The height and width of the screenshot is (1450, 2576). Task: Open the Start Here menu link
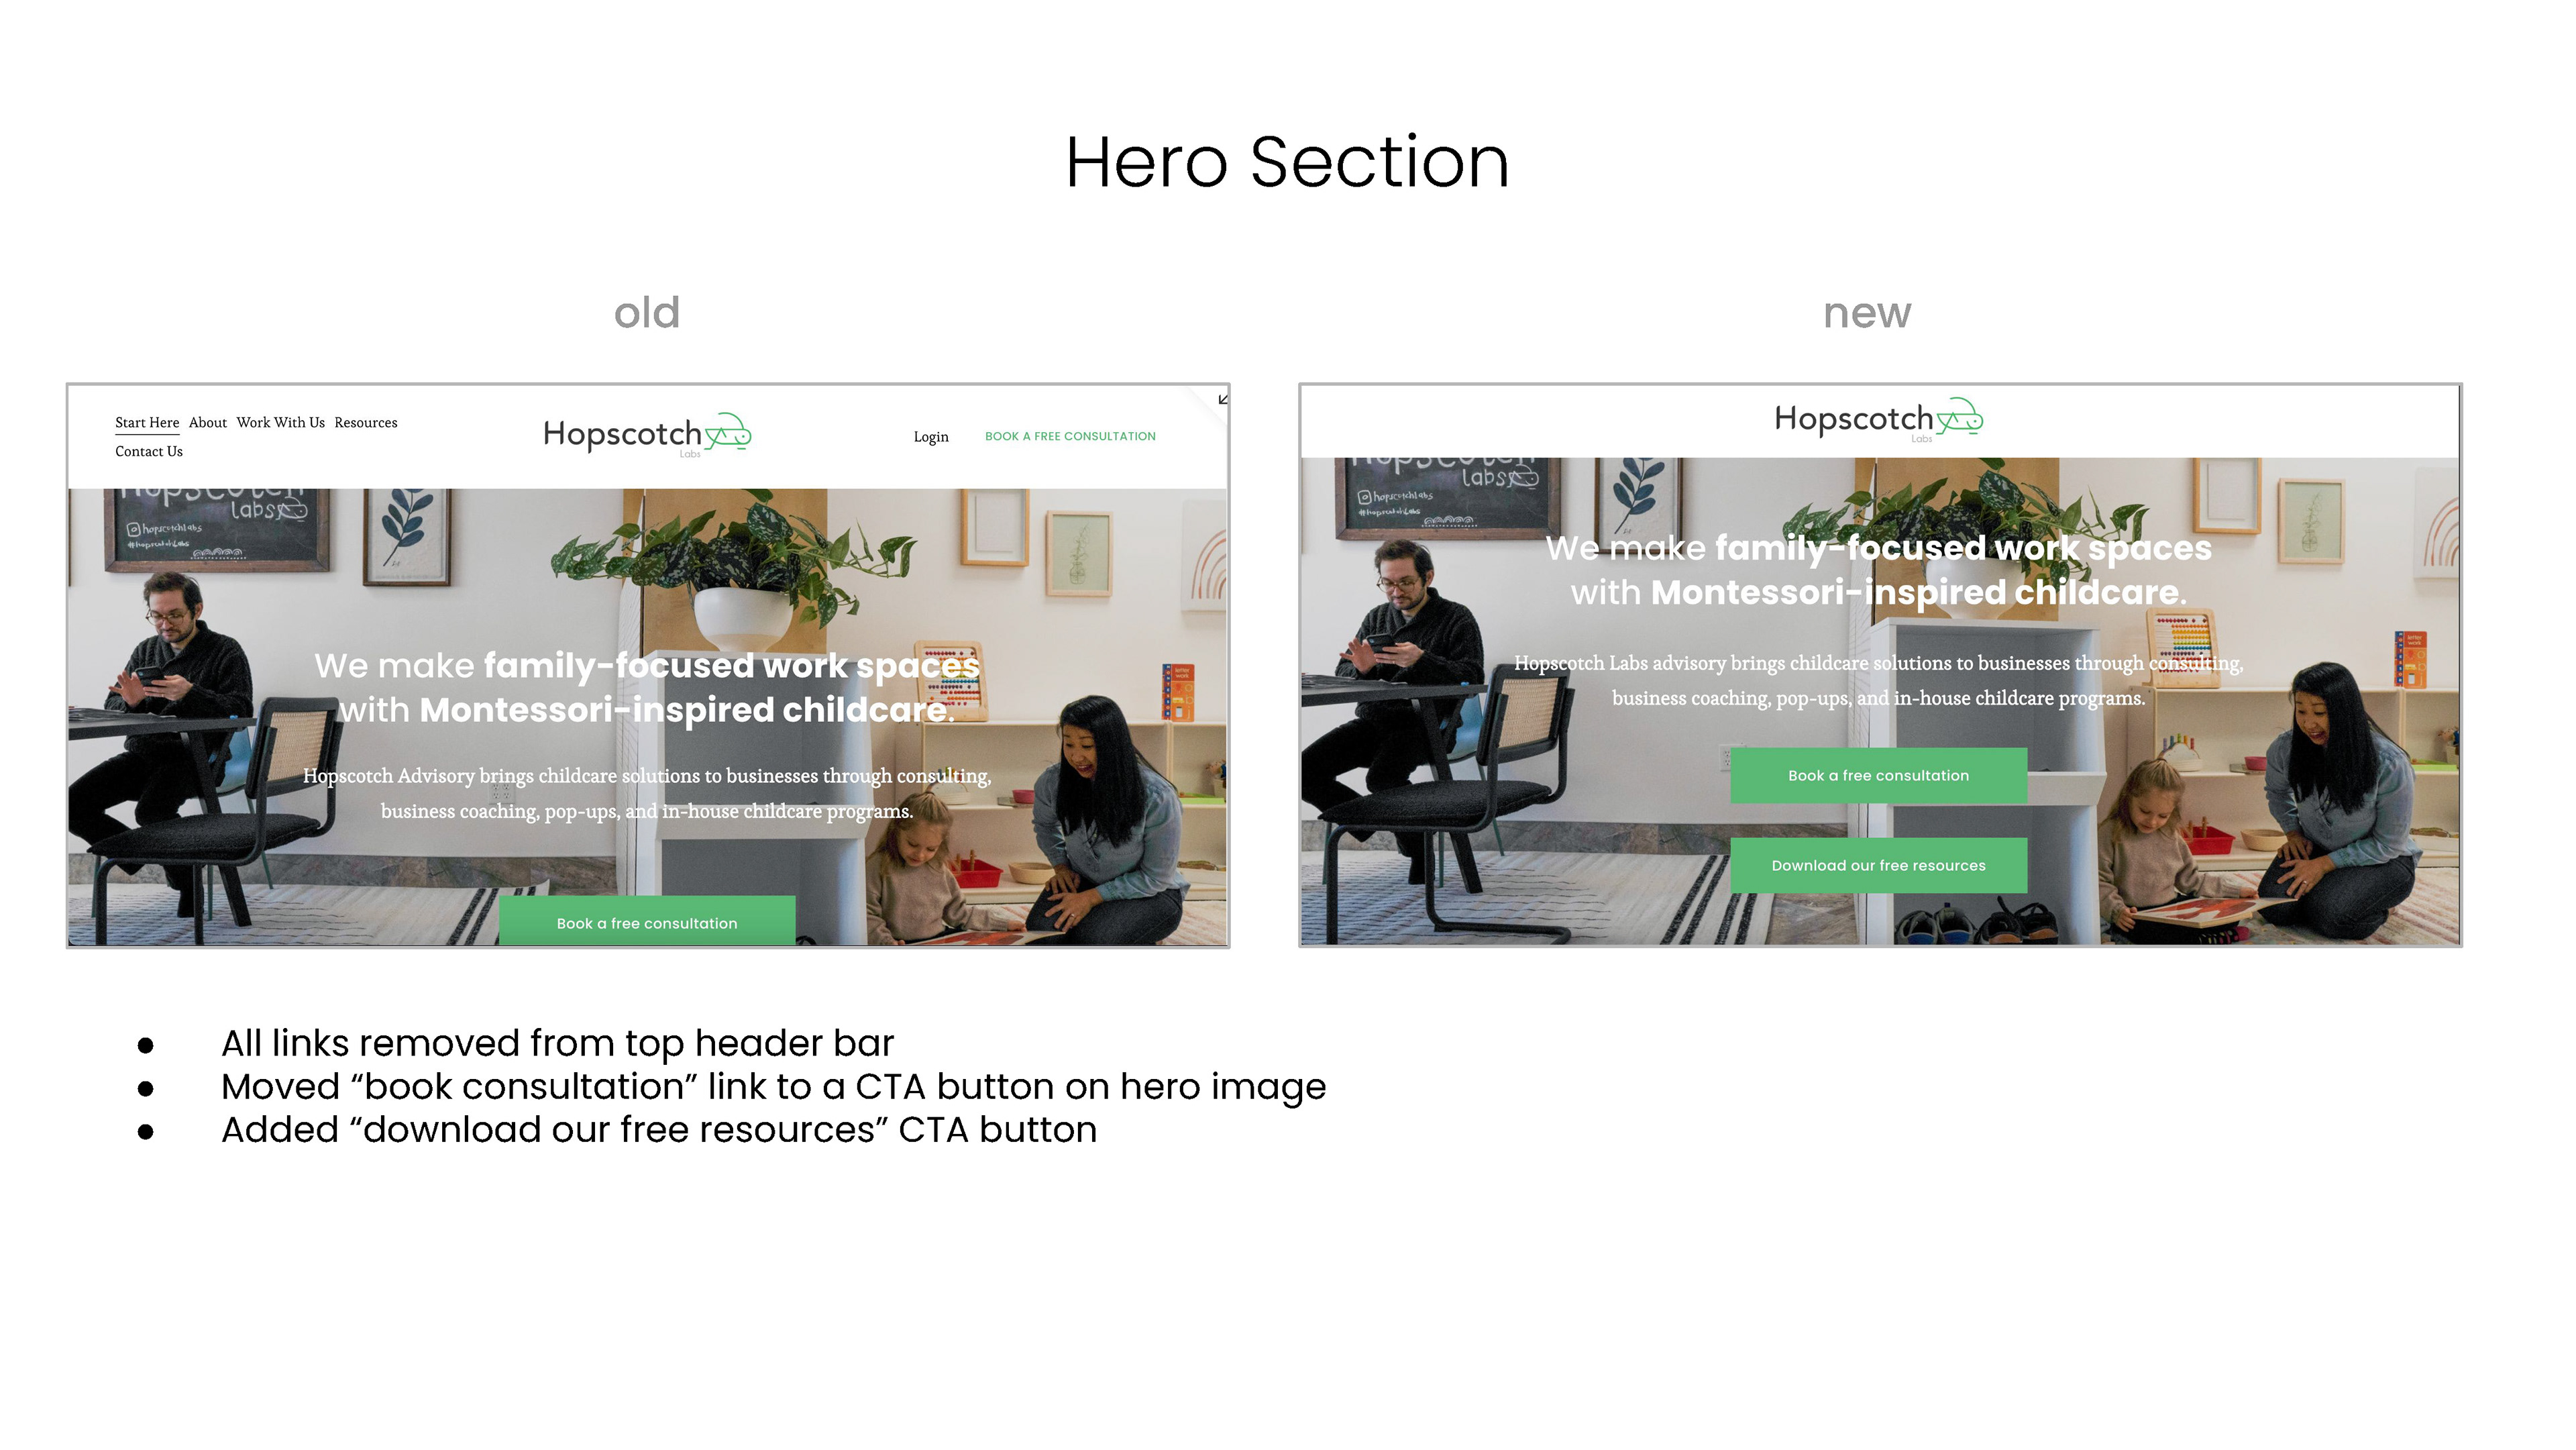coord(147,423)
